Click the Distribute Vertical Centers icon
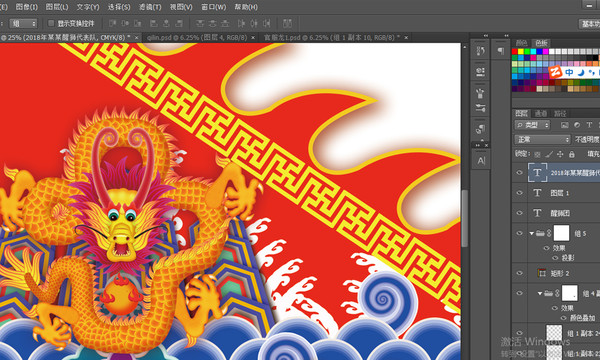600x360 pixels. 212,23
